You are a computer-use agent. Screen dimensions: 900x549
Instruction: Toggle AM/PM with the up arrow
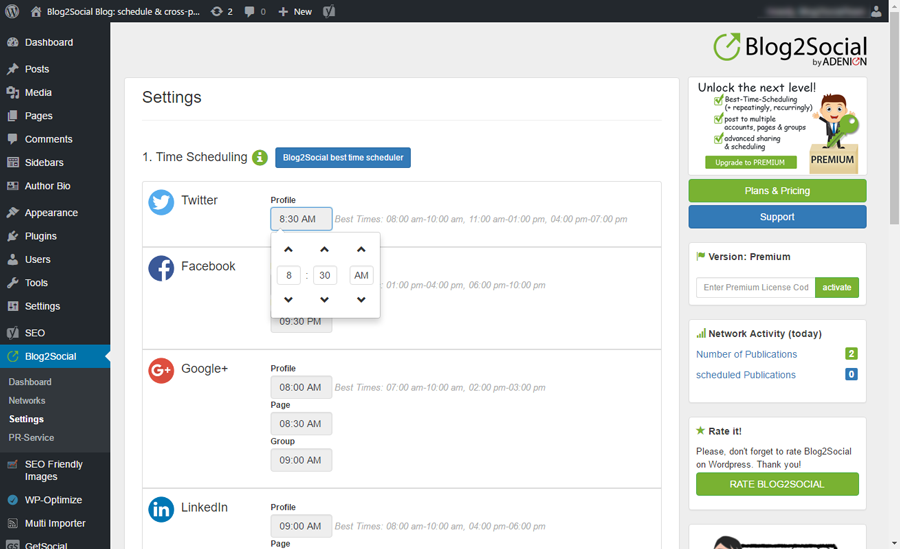pos(361,249)
